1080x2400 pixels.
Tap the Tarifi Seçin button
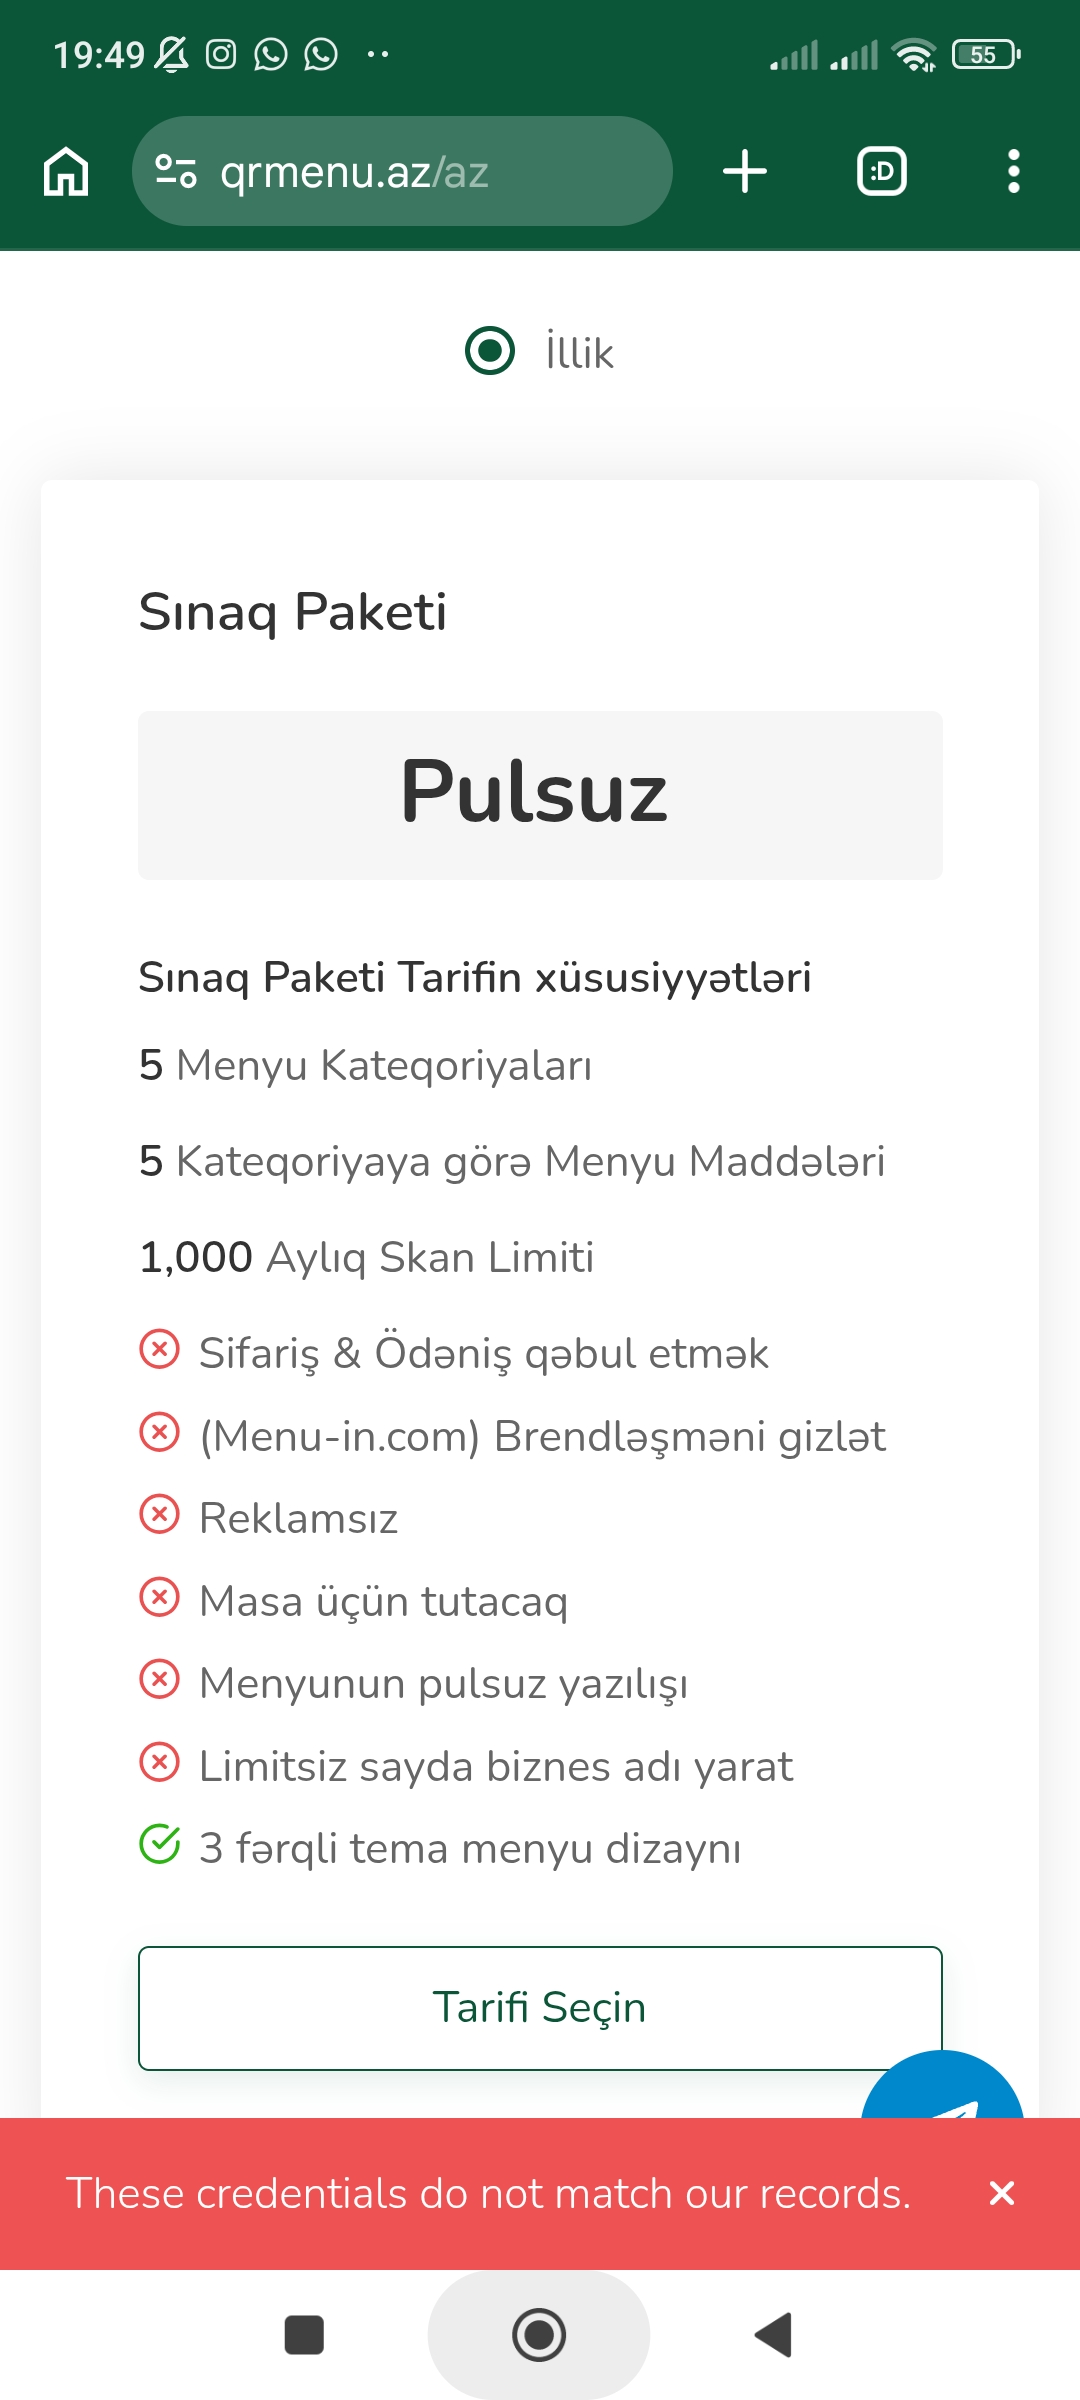click(540, 2007)
